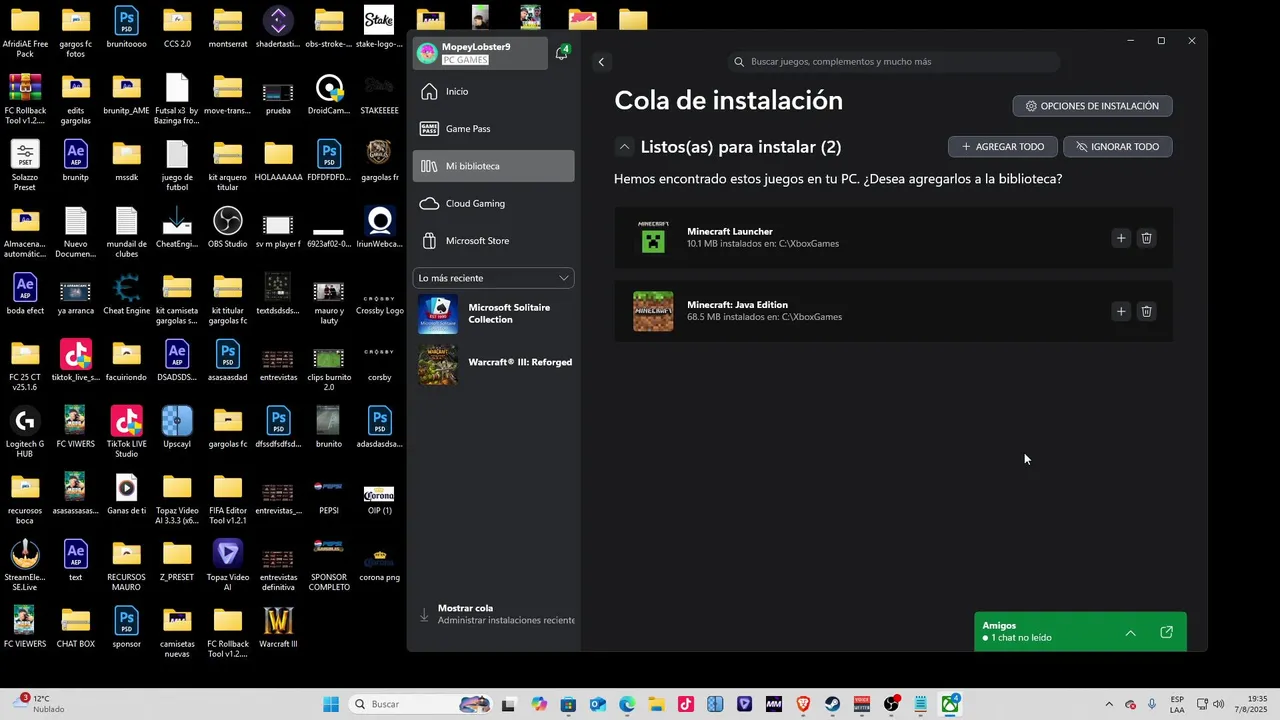The height and width of the screenshot is (720, 1280).
Task: Delete Minecraft Launcher entry with trash icon
Action: (x=1147, y=238)
